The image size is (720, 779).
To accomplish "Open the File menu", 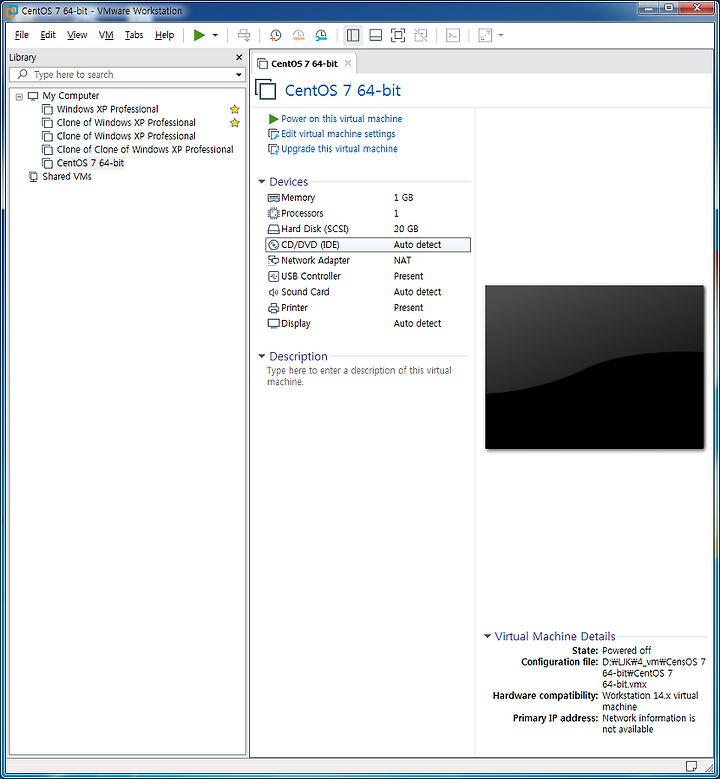I will pyautogui.click(x=22, y=35).
